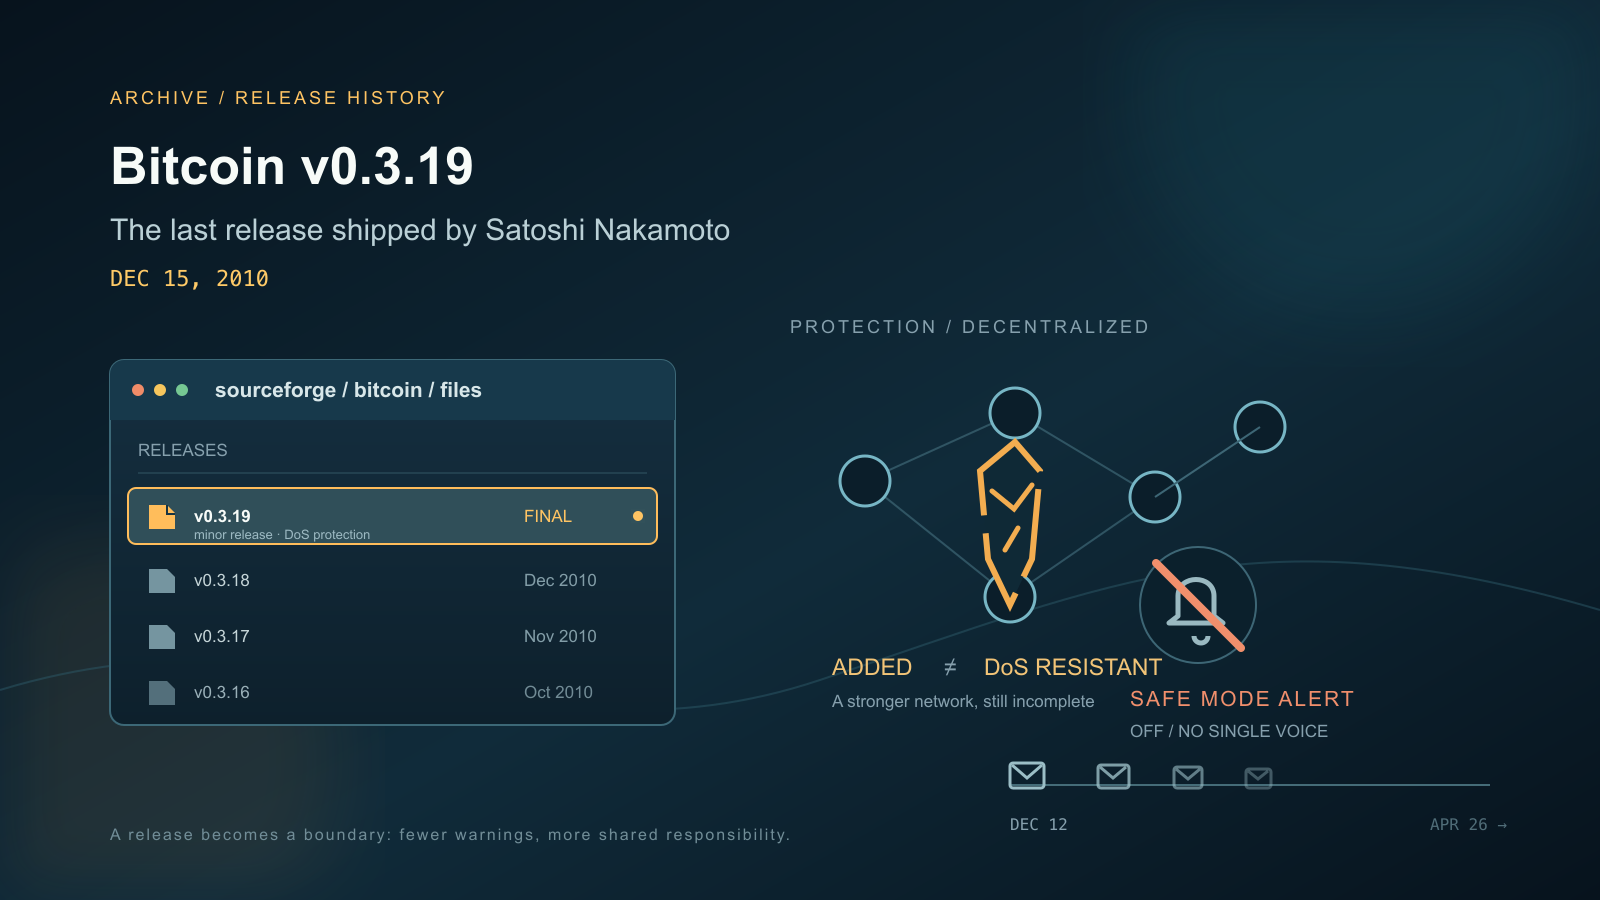1600x900 pixels.
Task: Click the yellow window dot in title bar
Action: 160,390
